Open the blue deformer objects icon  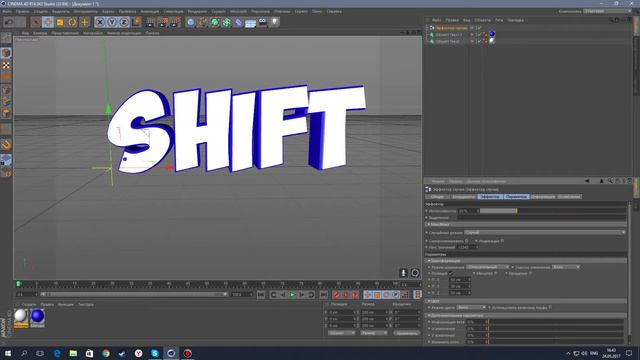[x=239, y=22]
